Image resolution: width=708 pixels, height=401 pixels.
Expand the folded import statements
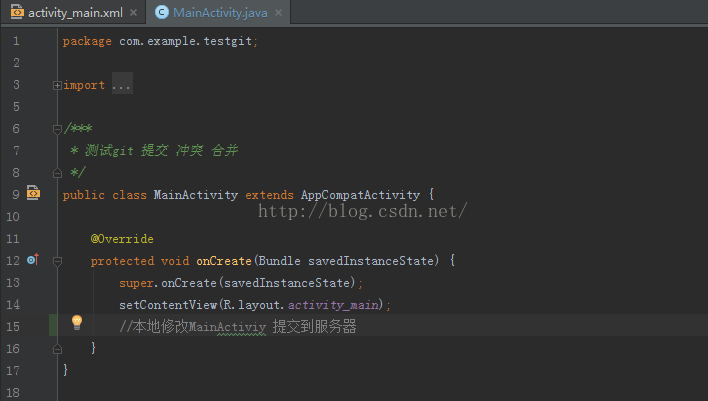[57, 85]
